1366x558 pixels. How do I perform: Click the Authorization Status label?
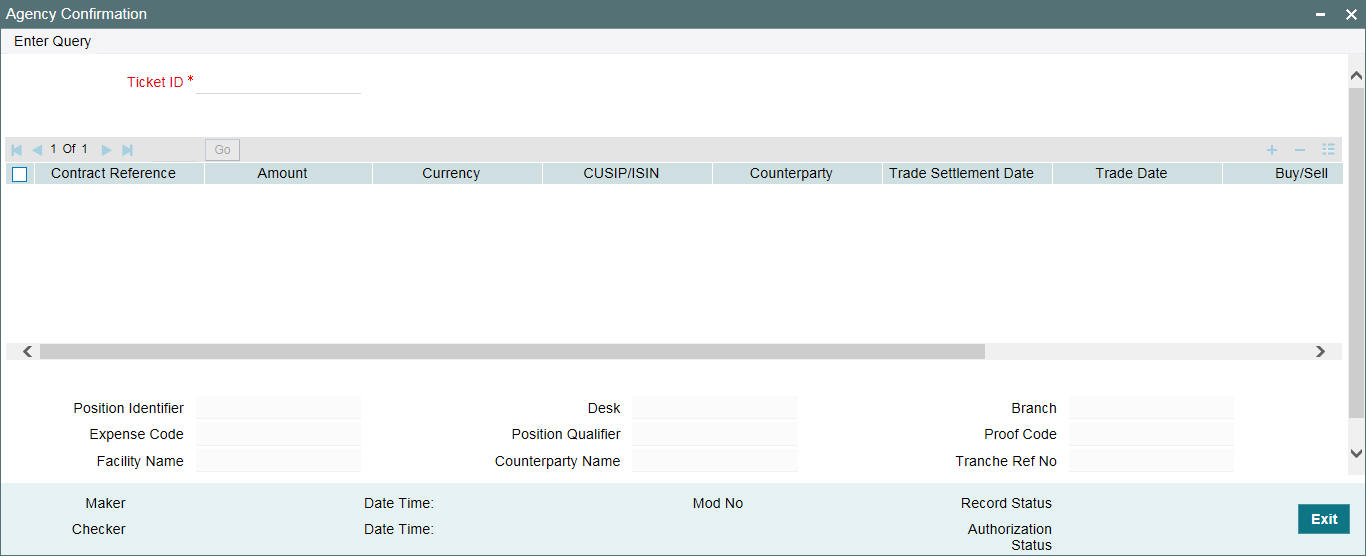click(x=1010, y=537)
